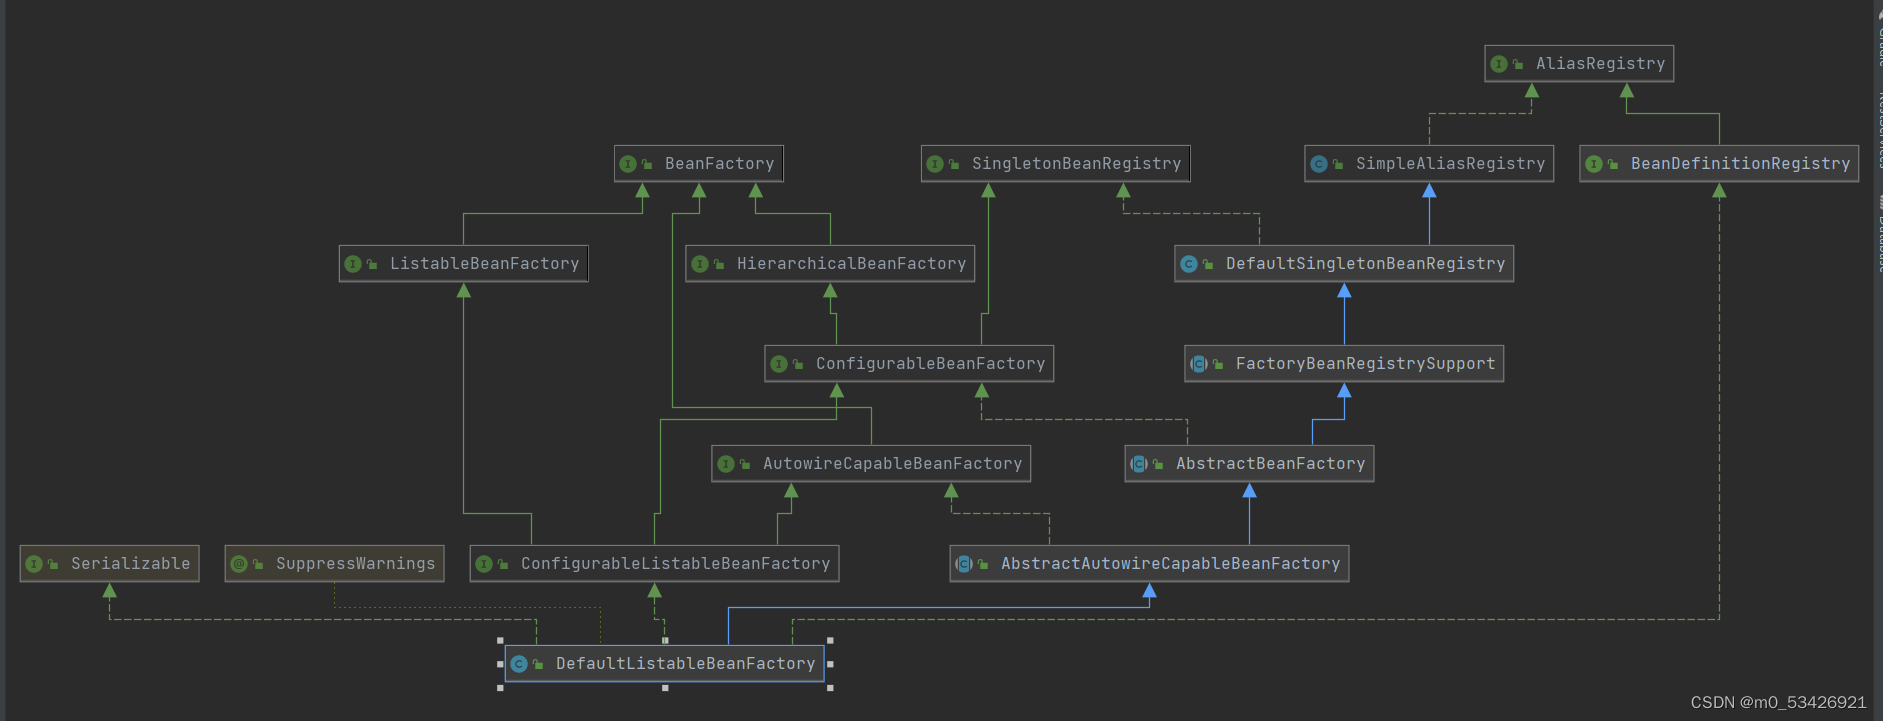Select the AutowireCapableBeanFactory node label
This screenshot has width=1883, height=721.
coord(892,464)
